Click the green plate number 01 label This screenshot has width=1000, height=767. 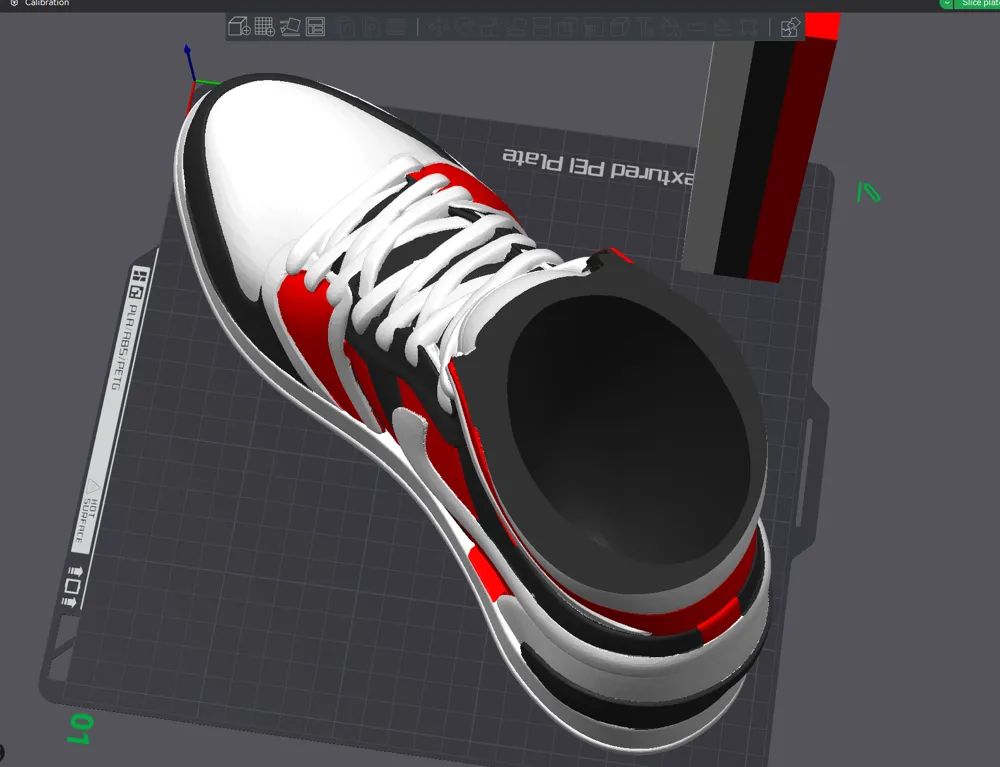80,729
